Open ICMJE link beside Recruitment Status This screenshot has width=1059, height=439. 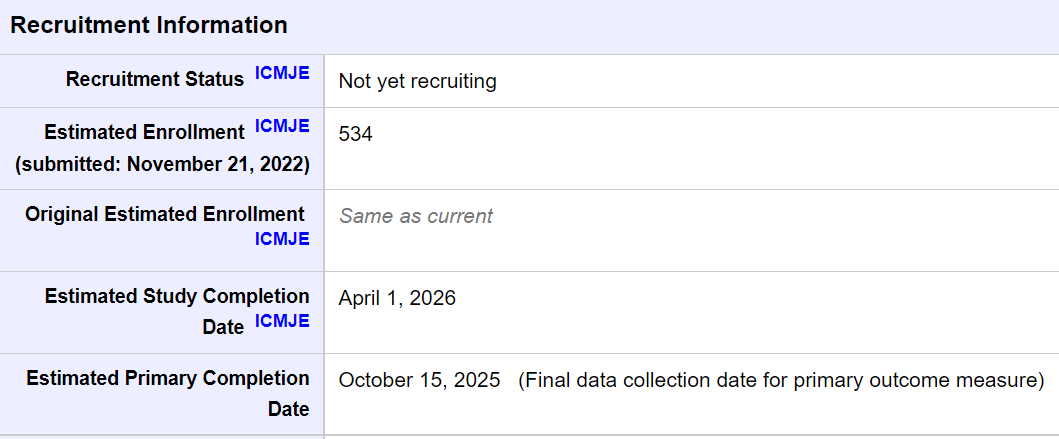click(x=282, y=74)
